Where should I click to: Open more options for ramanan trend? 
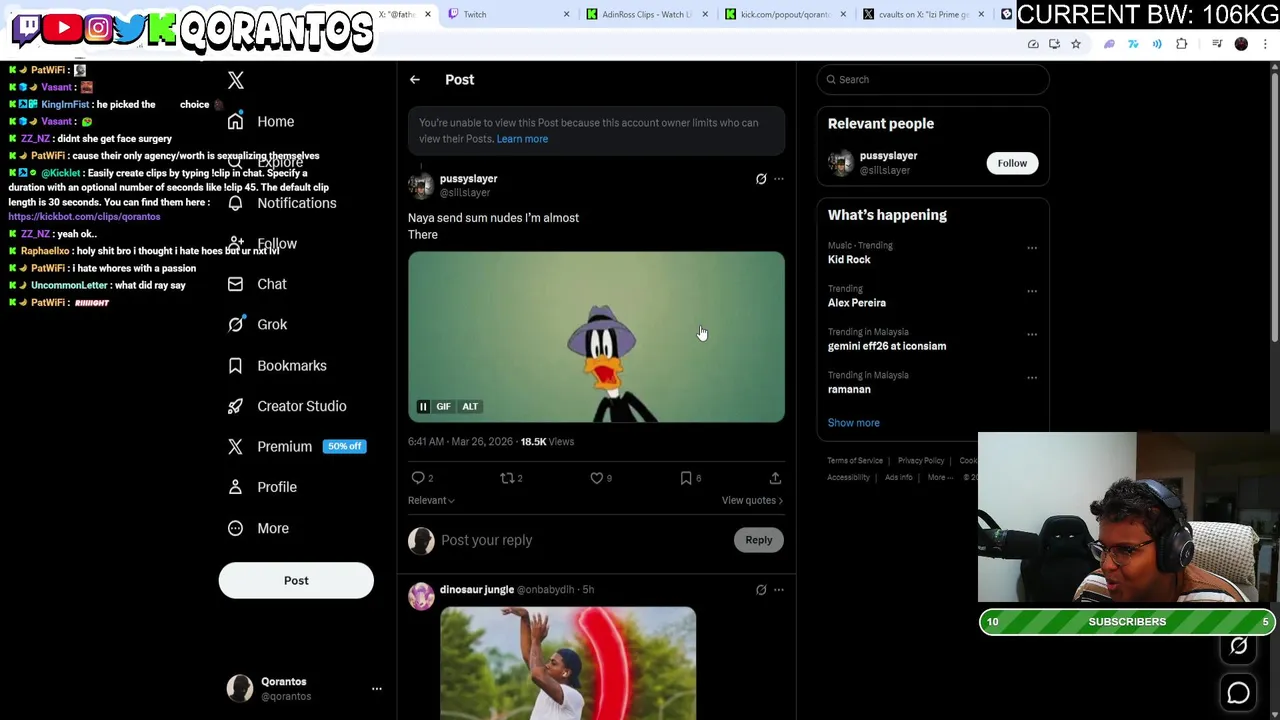point(1032,378)
